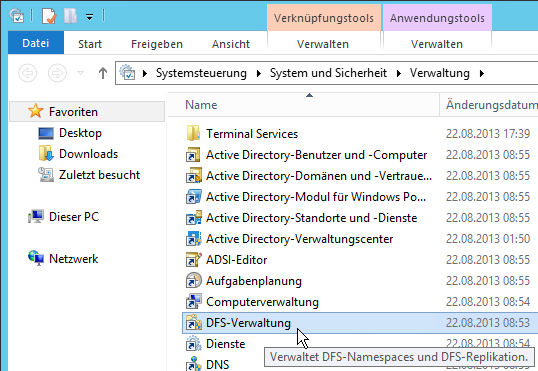
Task: Expand the arrow after System und Sicherheit
Action: tap(399, 73)
